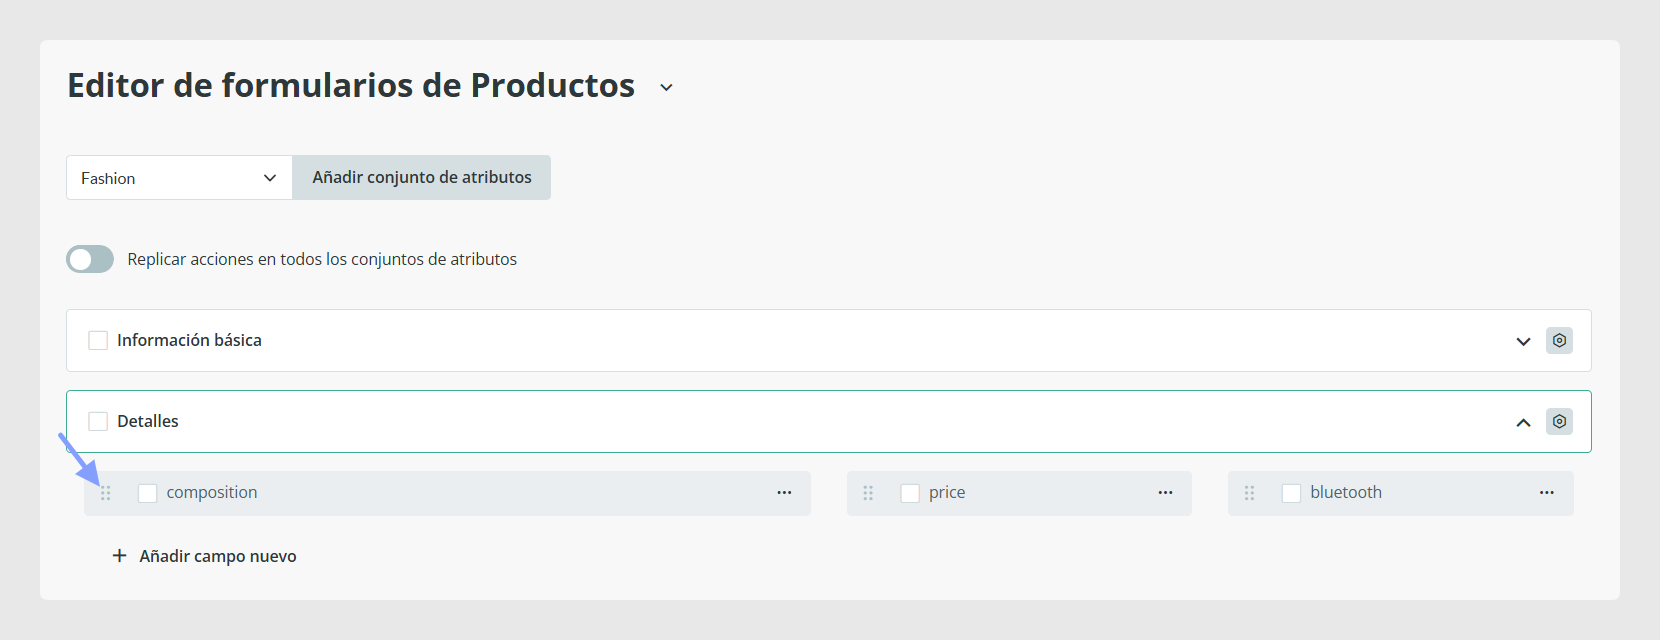
Task: Check the Información básica checkbox
Action: click(x=98, y=341)
